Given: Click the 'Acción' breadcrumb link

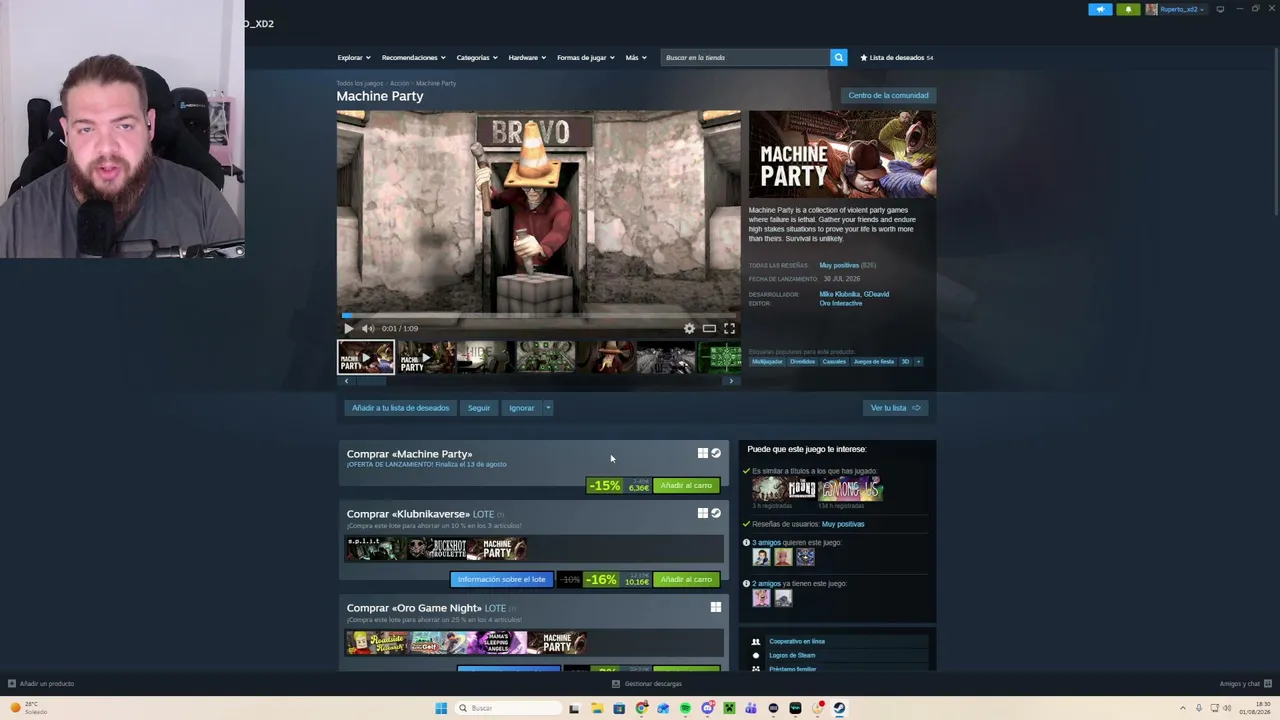Looking at the screenshot, I should pyautogui.click(x=399, y=83).
